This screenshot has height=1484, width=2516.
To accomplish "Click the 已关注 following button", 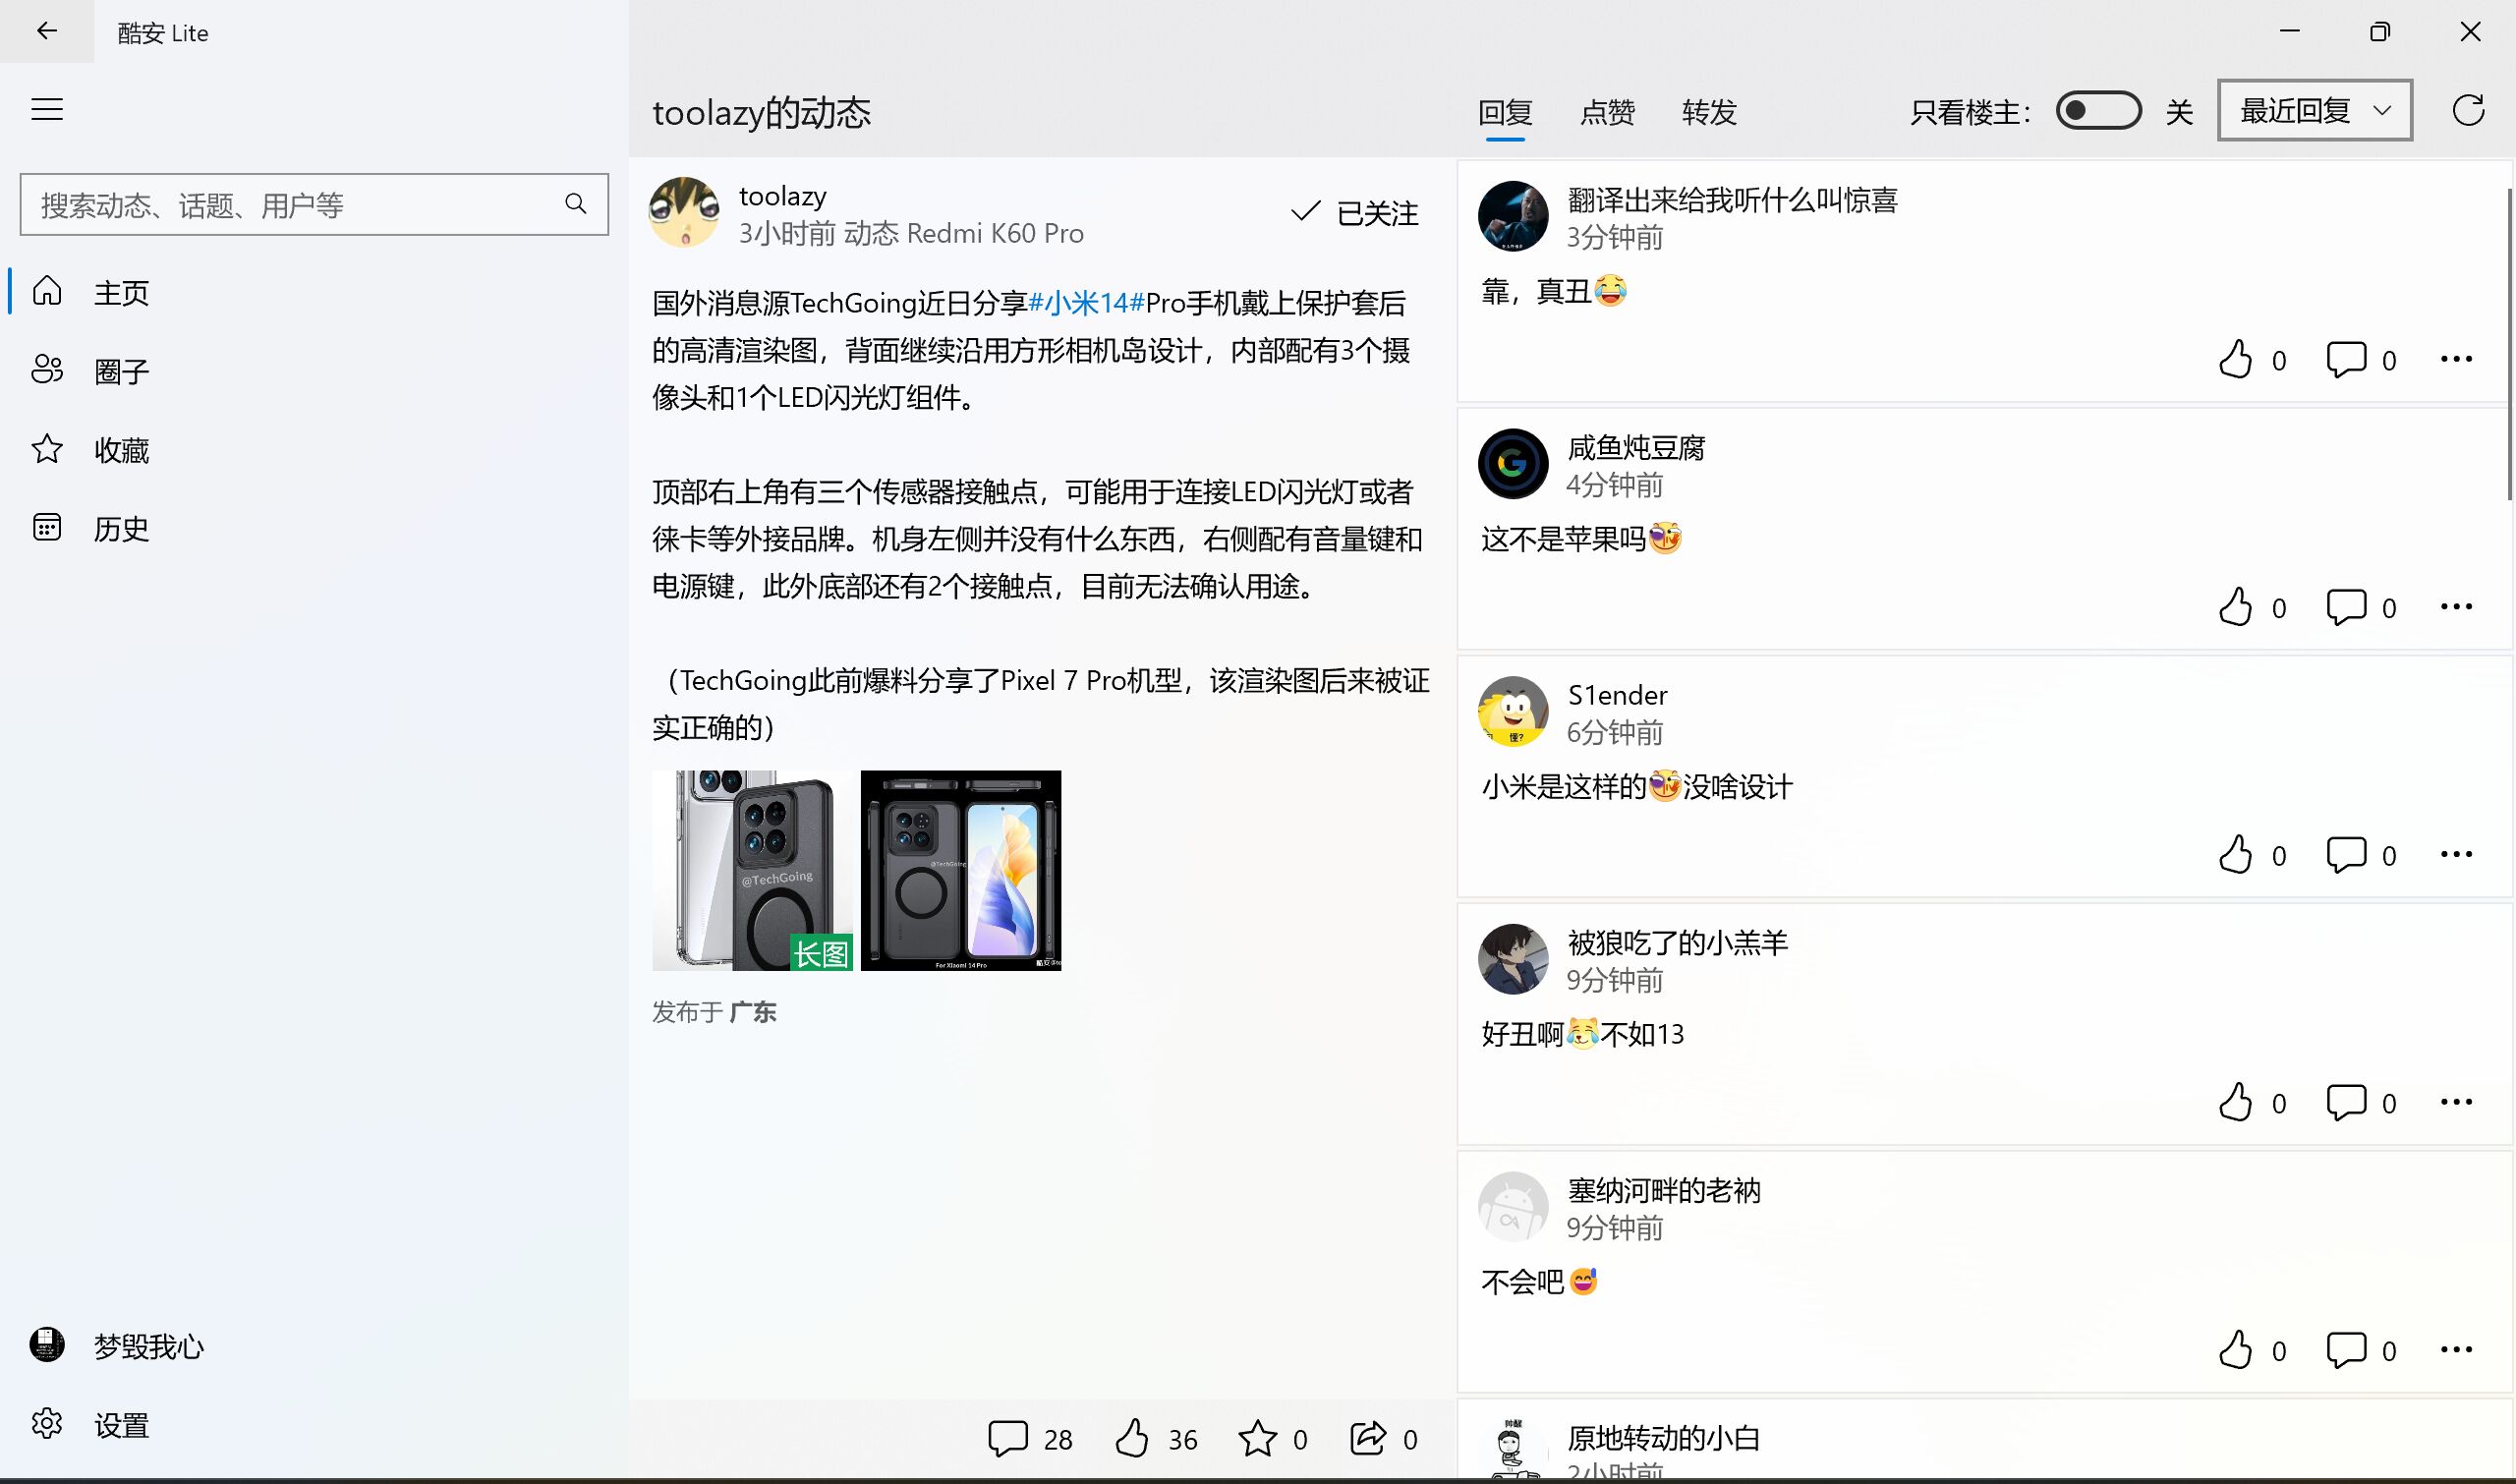I will click(1354, 212).
